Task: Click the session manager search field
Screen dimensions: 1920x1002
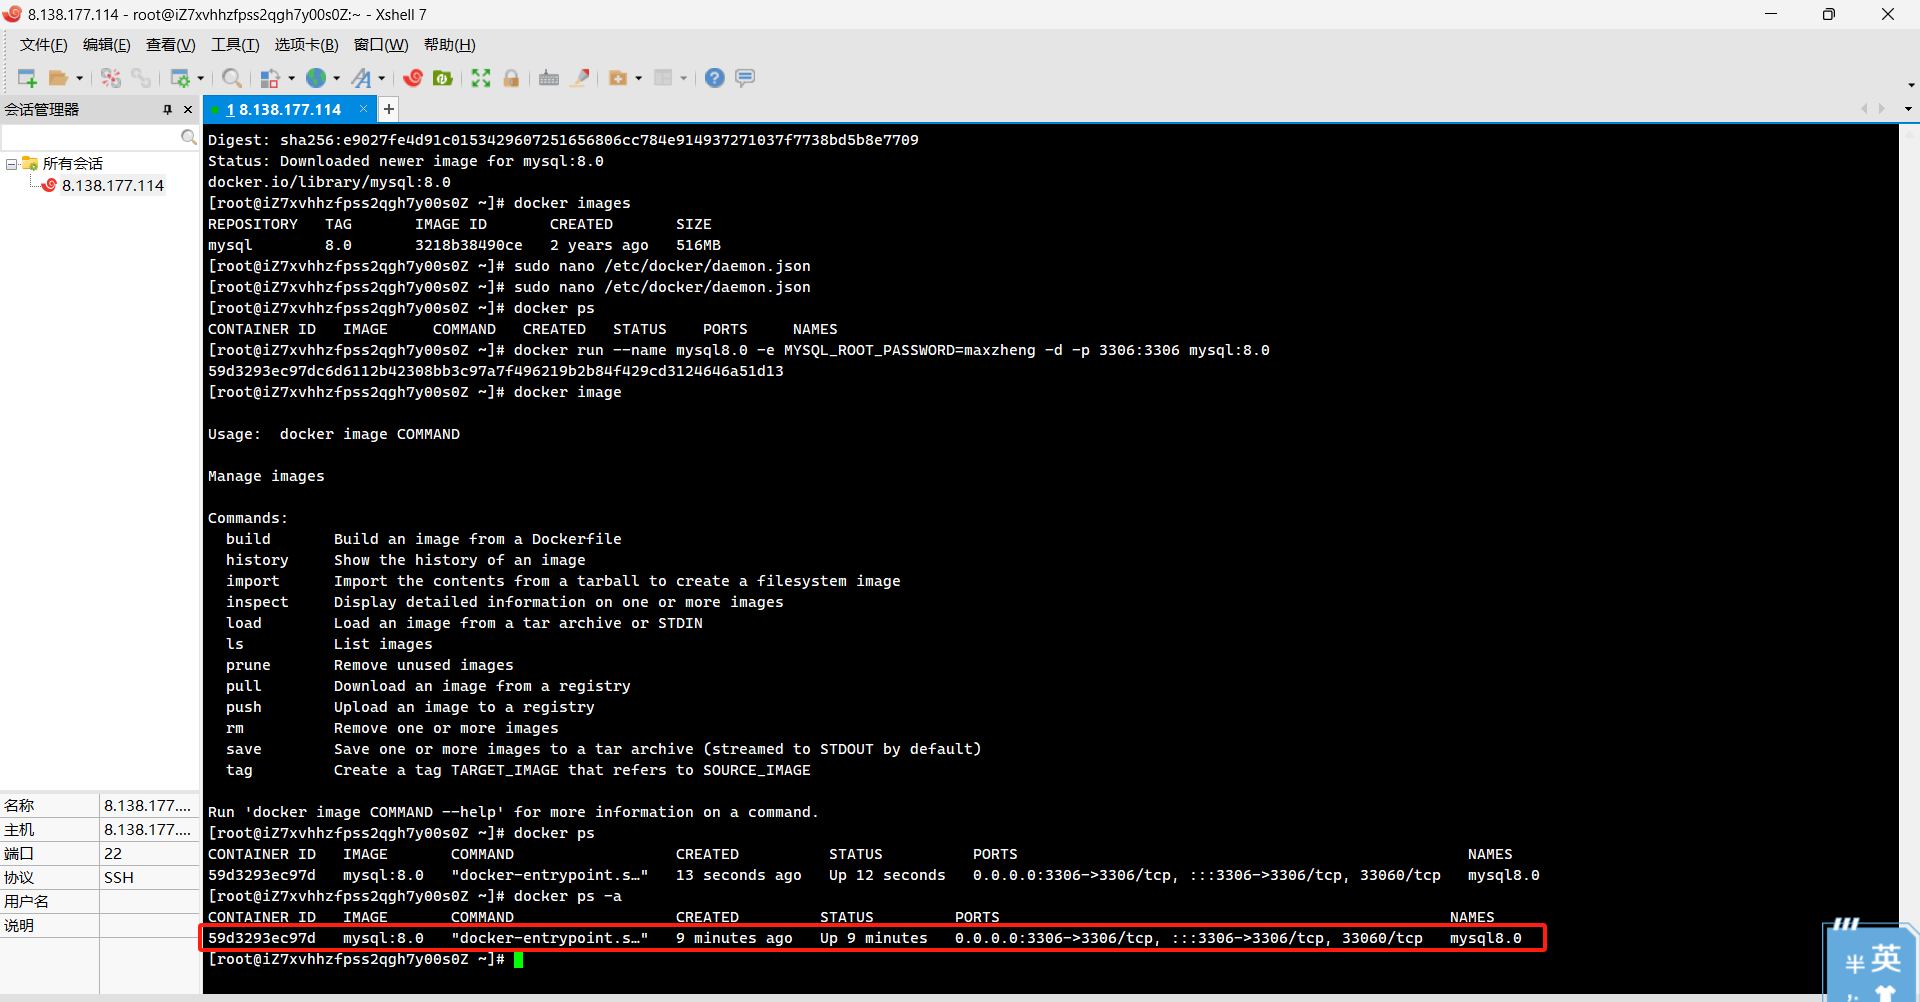Action: pos(90,137)
